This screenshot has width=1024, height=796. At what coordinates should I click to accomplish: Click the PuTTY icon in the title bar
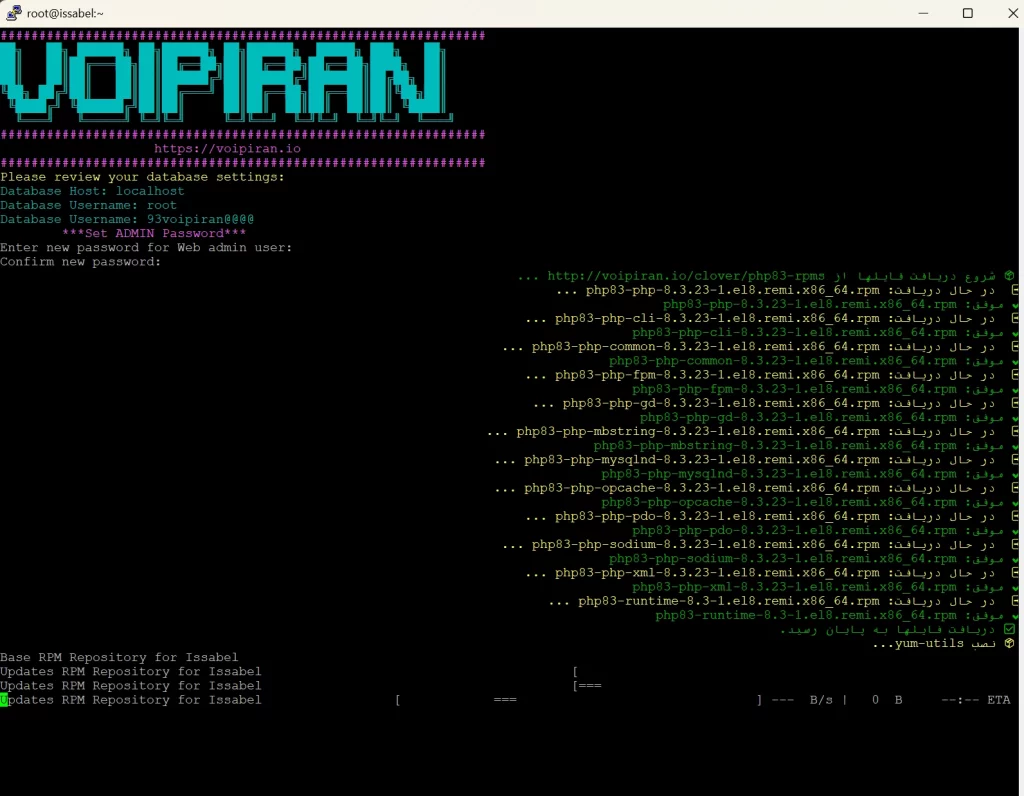[14, 12]
